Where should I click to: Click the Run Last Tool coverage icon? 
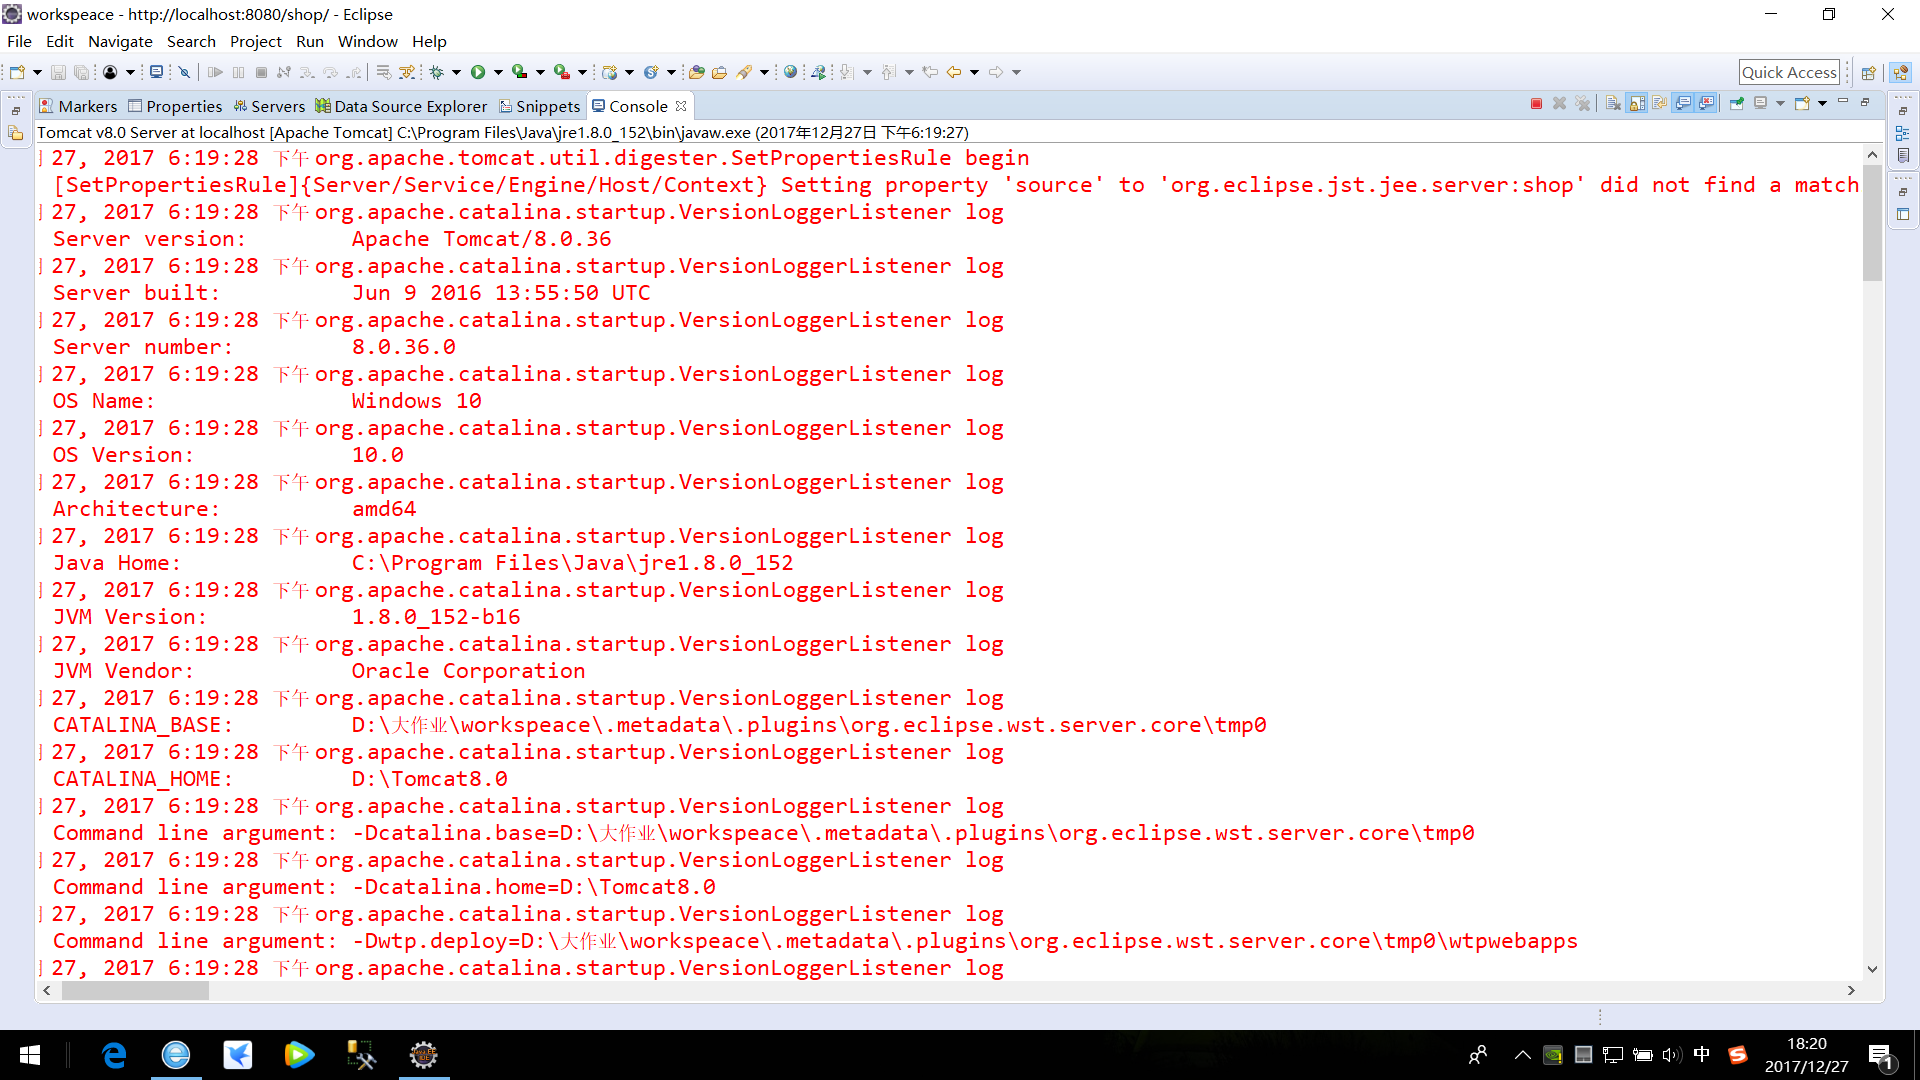point(520,72)
